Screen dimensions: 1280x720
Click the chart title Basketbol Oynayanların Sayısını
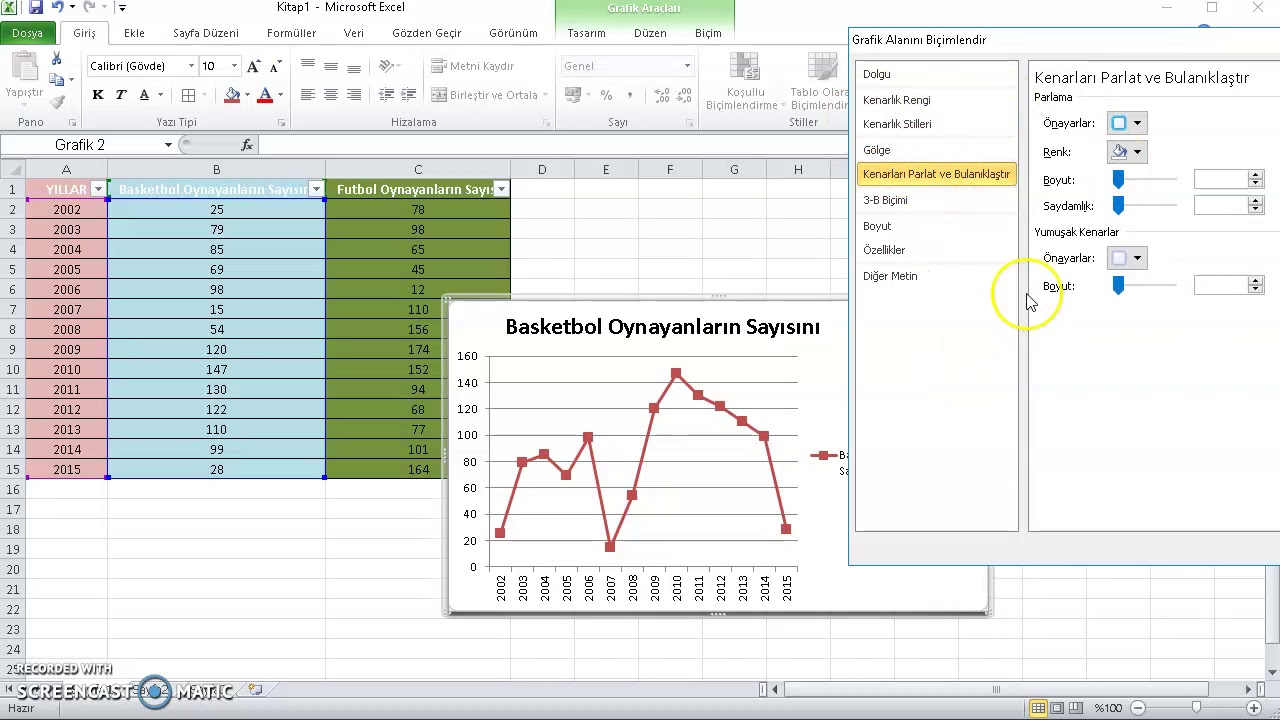(x=662, y=327)
